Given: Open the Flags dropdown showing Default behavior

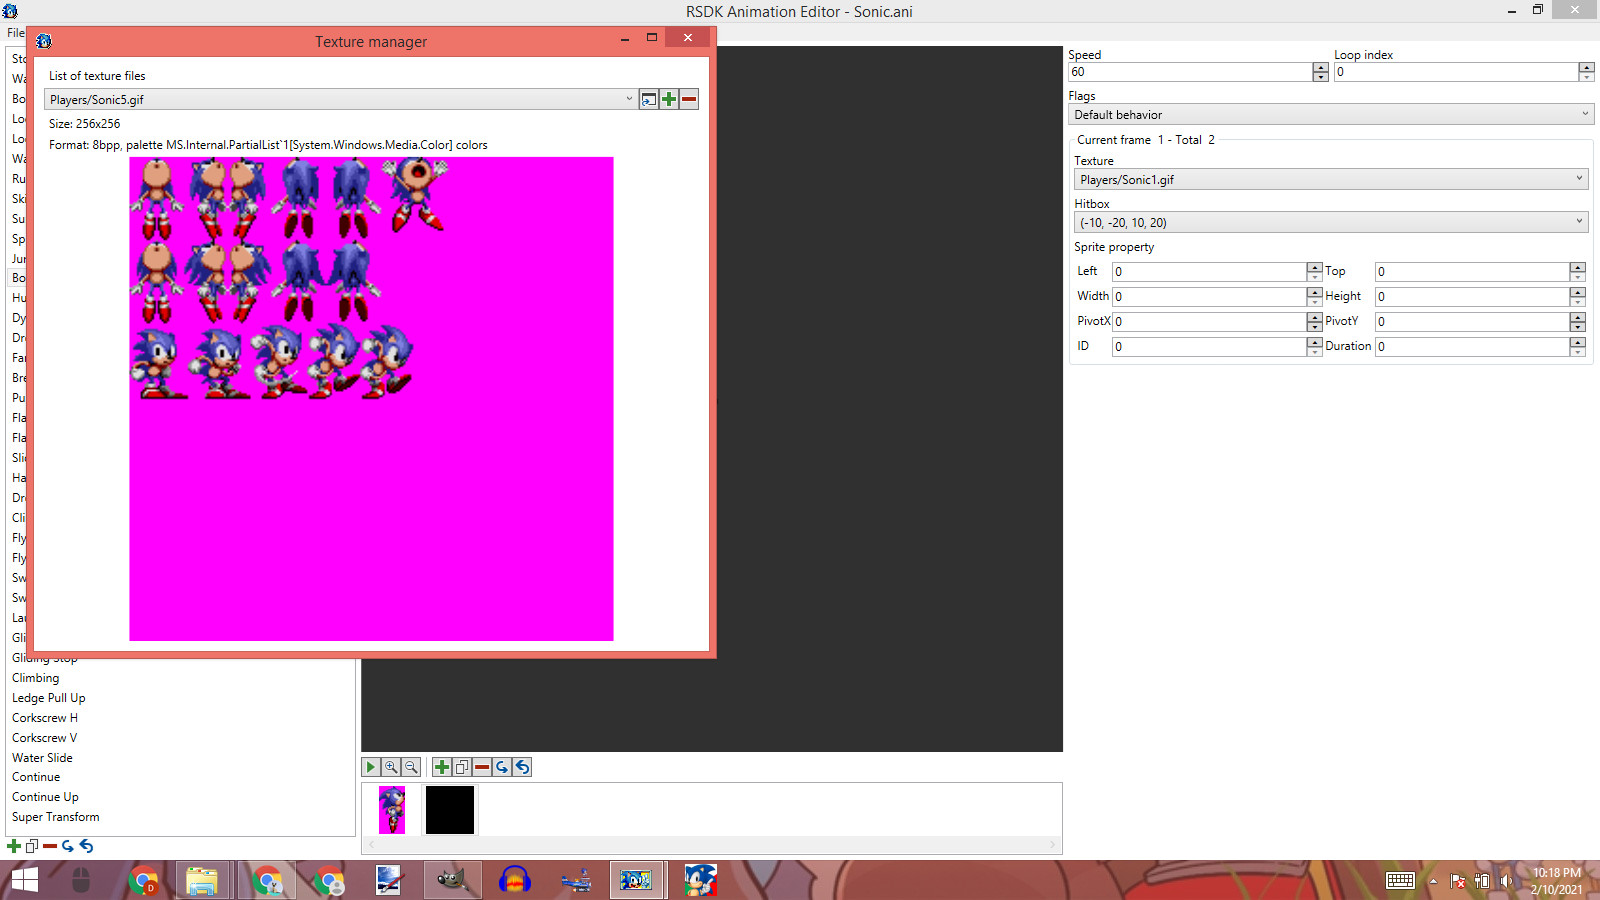Looking at the screenshot, I should pos(1331,115).
